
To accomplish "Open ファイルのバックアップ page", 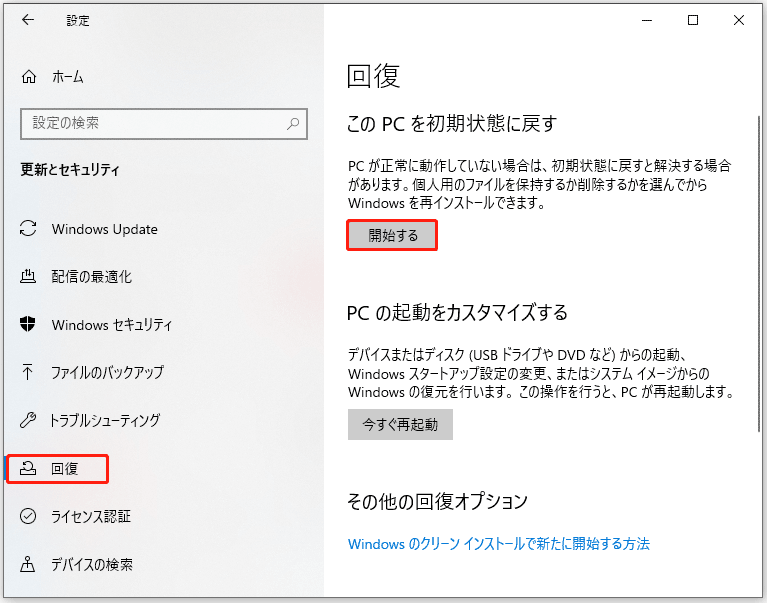I will [x=108, y=372].
